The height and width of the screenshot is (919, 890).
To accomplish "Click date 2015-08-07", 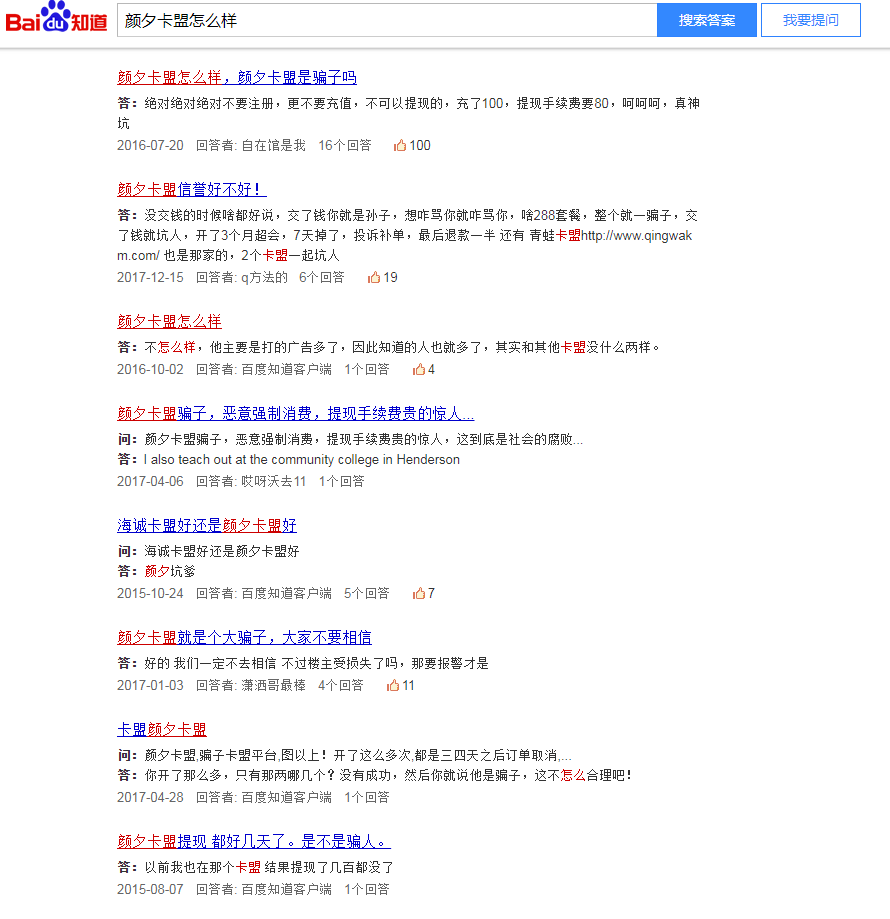I will [150, 889].
